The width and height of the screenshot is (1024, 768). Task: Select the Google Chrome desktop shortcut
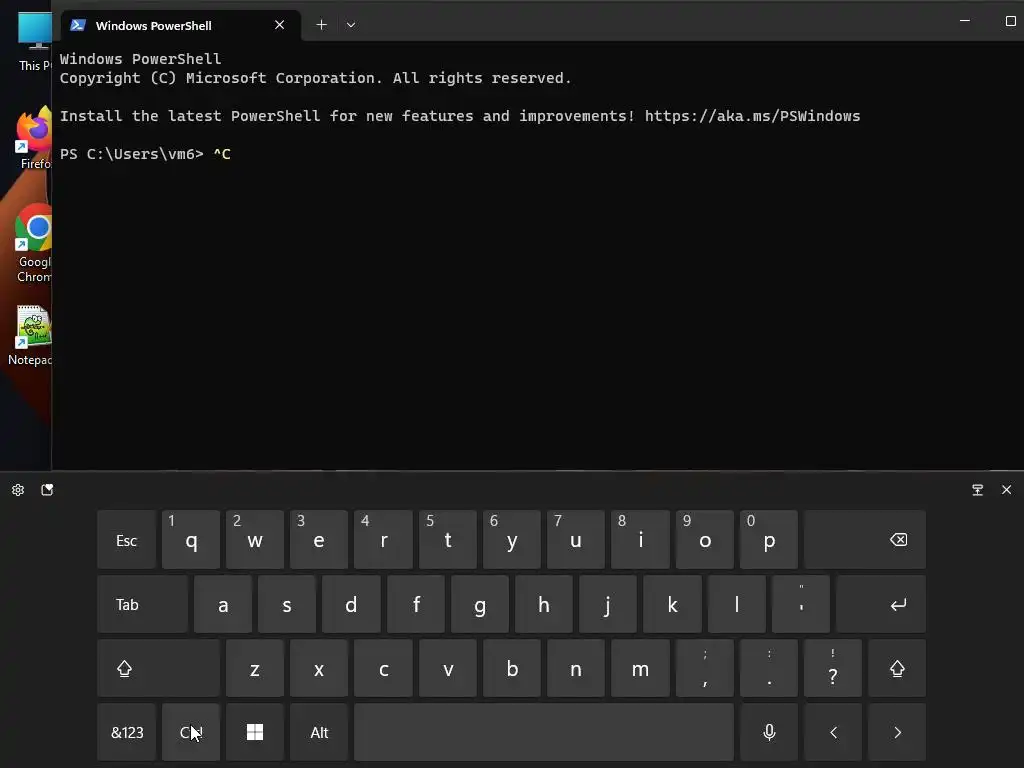point(33,243)
